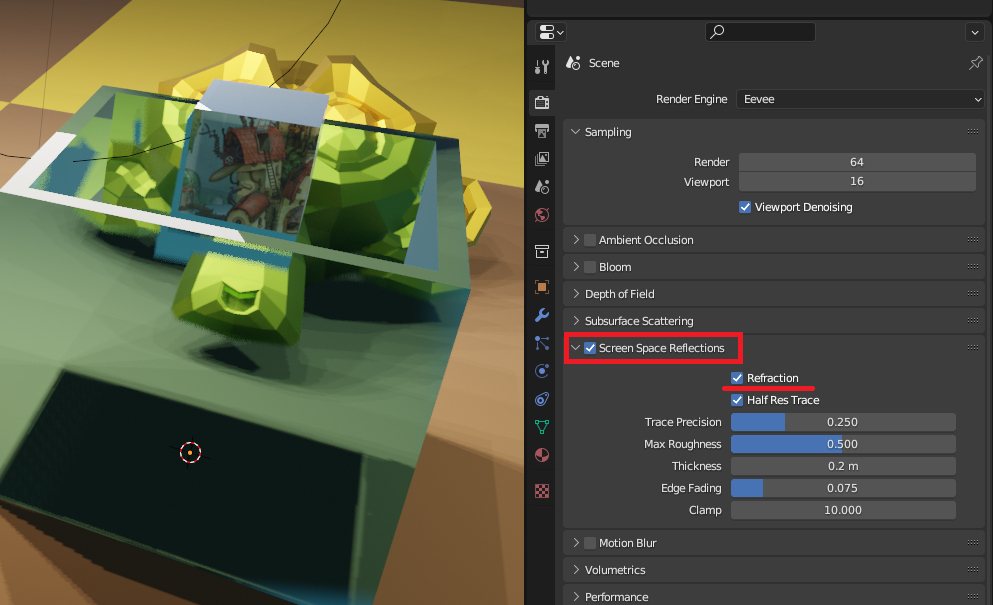Open the Tool properties tab

541,67
